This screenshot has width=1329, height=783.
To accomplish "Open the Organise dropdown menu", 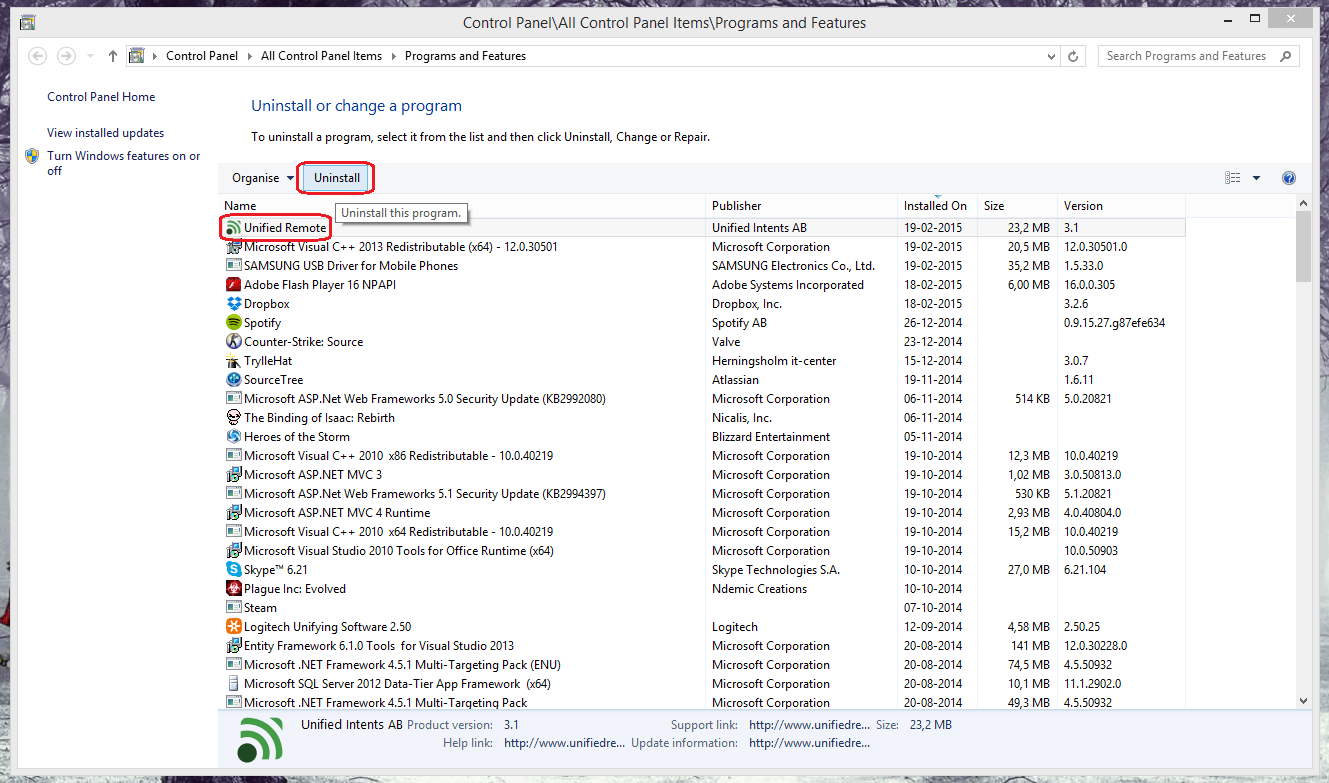I will [x=263, y=178].
